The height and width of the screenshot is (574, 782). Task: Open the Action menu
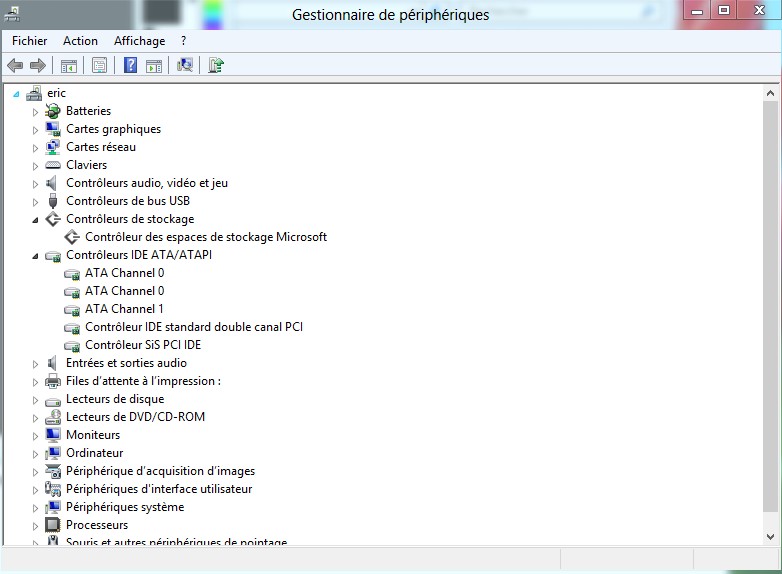click(x=80, y=41)
